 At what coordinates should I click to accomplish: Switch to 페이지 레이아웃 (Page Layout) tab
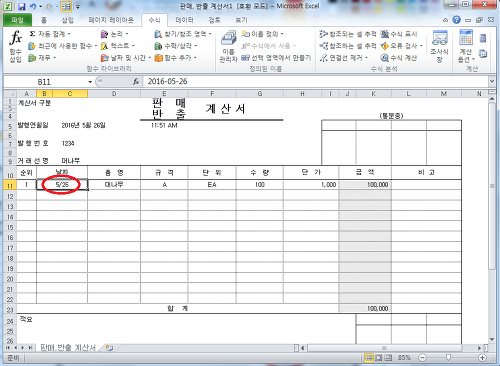click(x=111, y=20)
